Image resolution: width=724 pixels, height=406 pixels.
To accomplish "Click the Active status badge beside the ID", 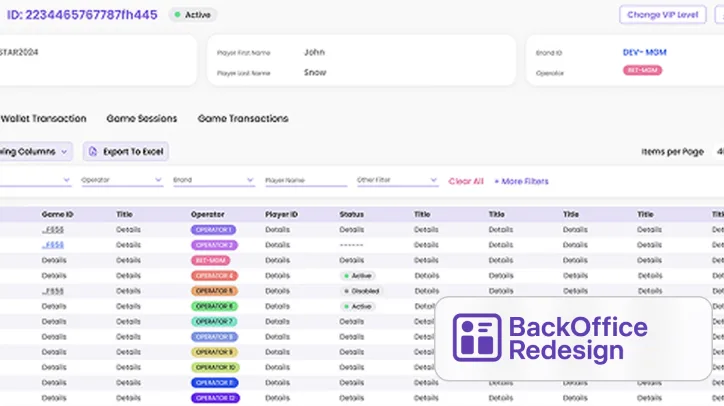I will tap(193, 15).
